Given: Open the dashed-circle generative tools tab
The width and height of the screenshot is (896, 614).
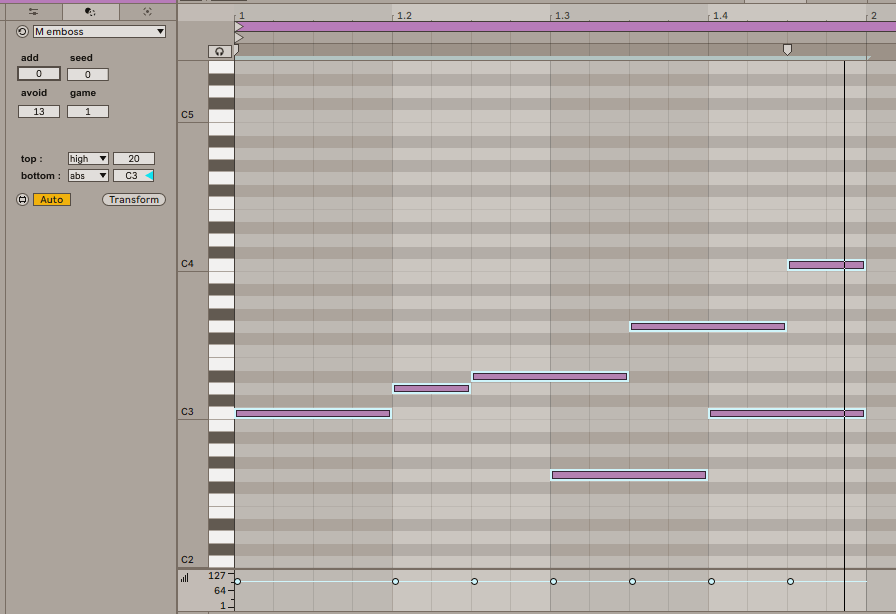Looking at the screenshot, I should click(x=147, y=12).
